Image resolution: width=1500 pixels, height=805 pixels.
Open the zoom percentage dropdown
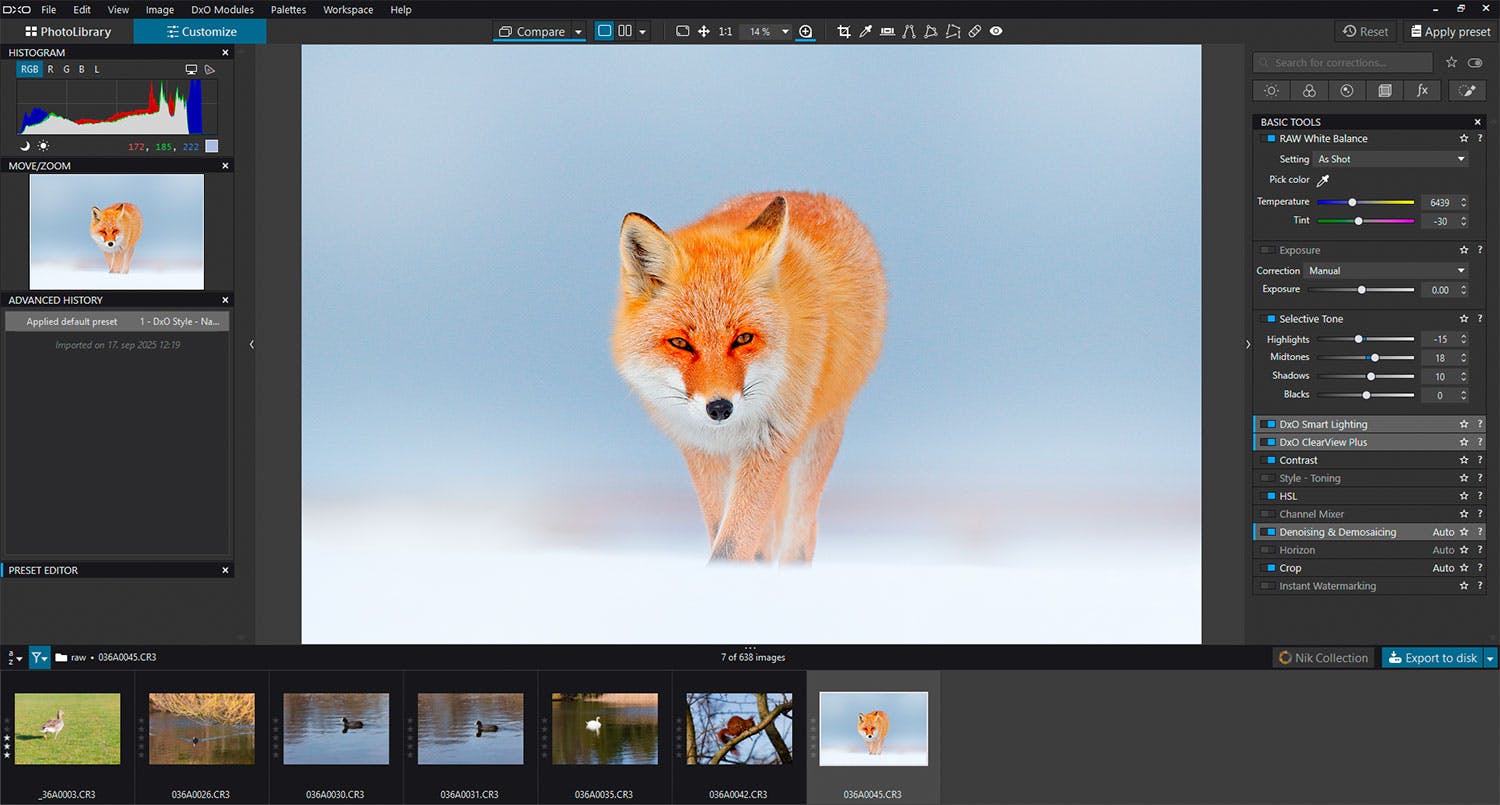click(x=785, y=32)
